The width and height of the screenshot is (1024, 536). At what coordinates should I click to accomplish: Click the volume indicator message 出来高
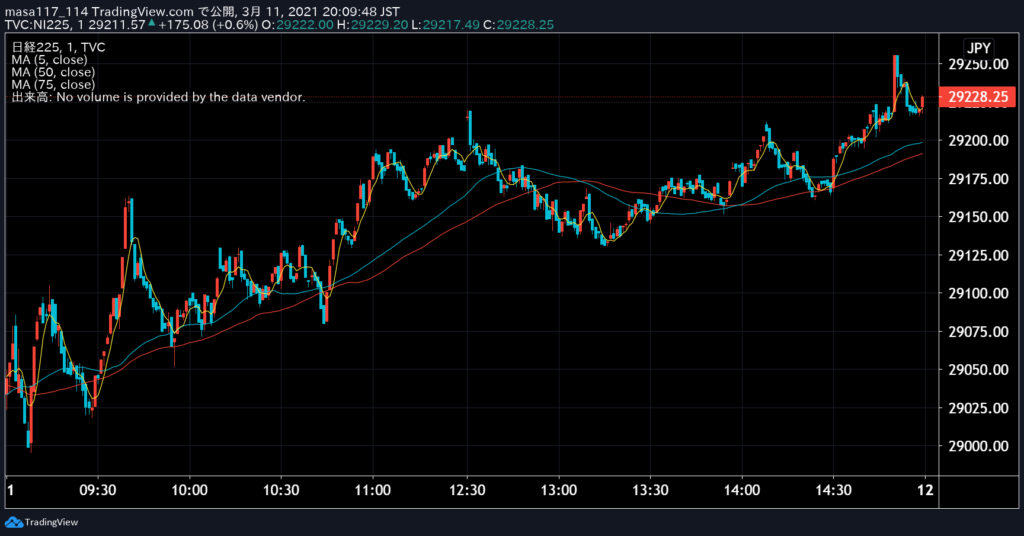[158, 97]
